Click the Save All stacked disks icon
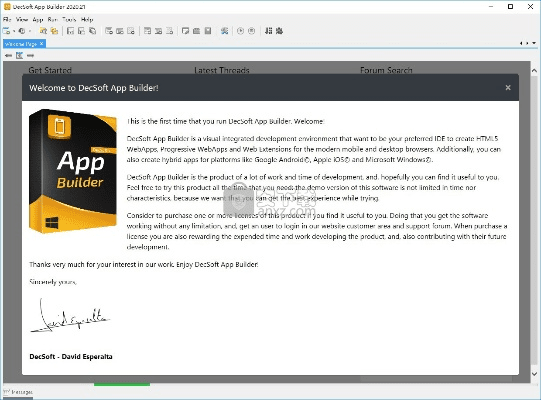Image resolution: width=541 pixels, height=400 pixels. pyautogui.click(x=92, y=31)
